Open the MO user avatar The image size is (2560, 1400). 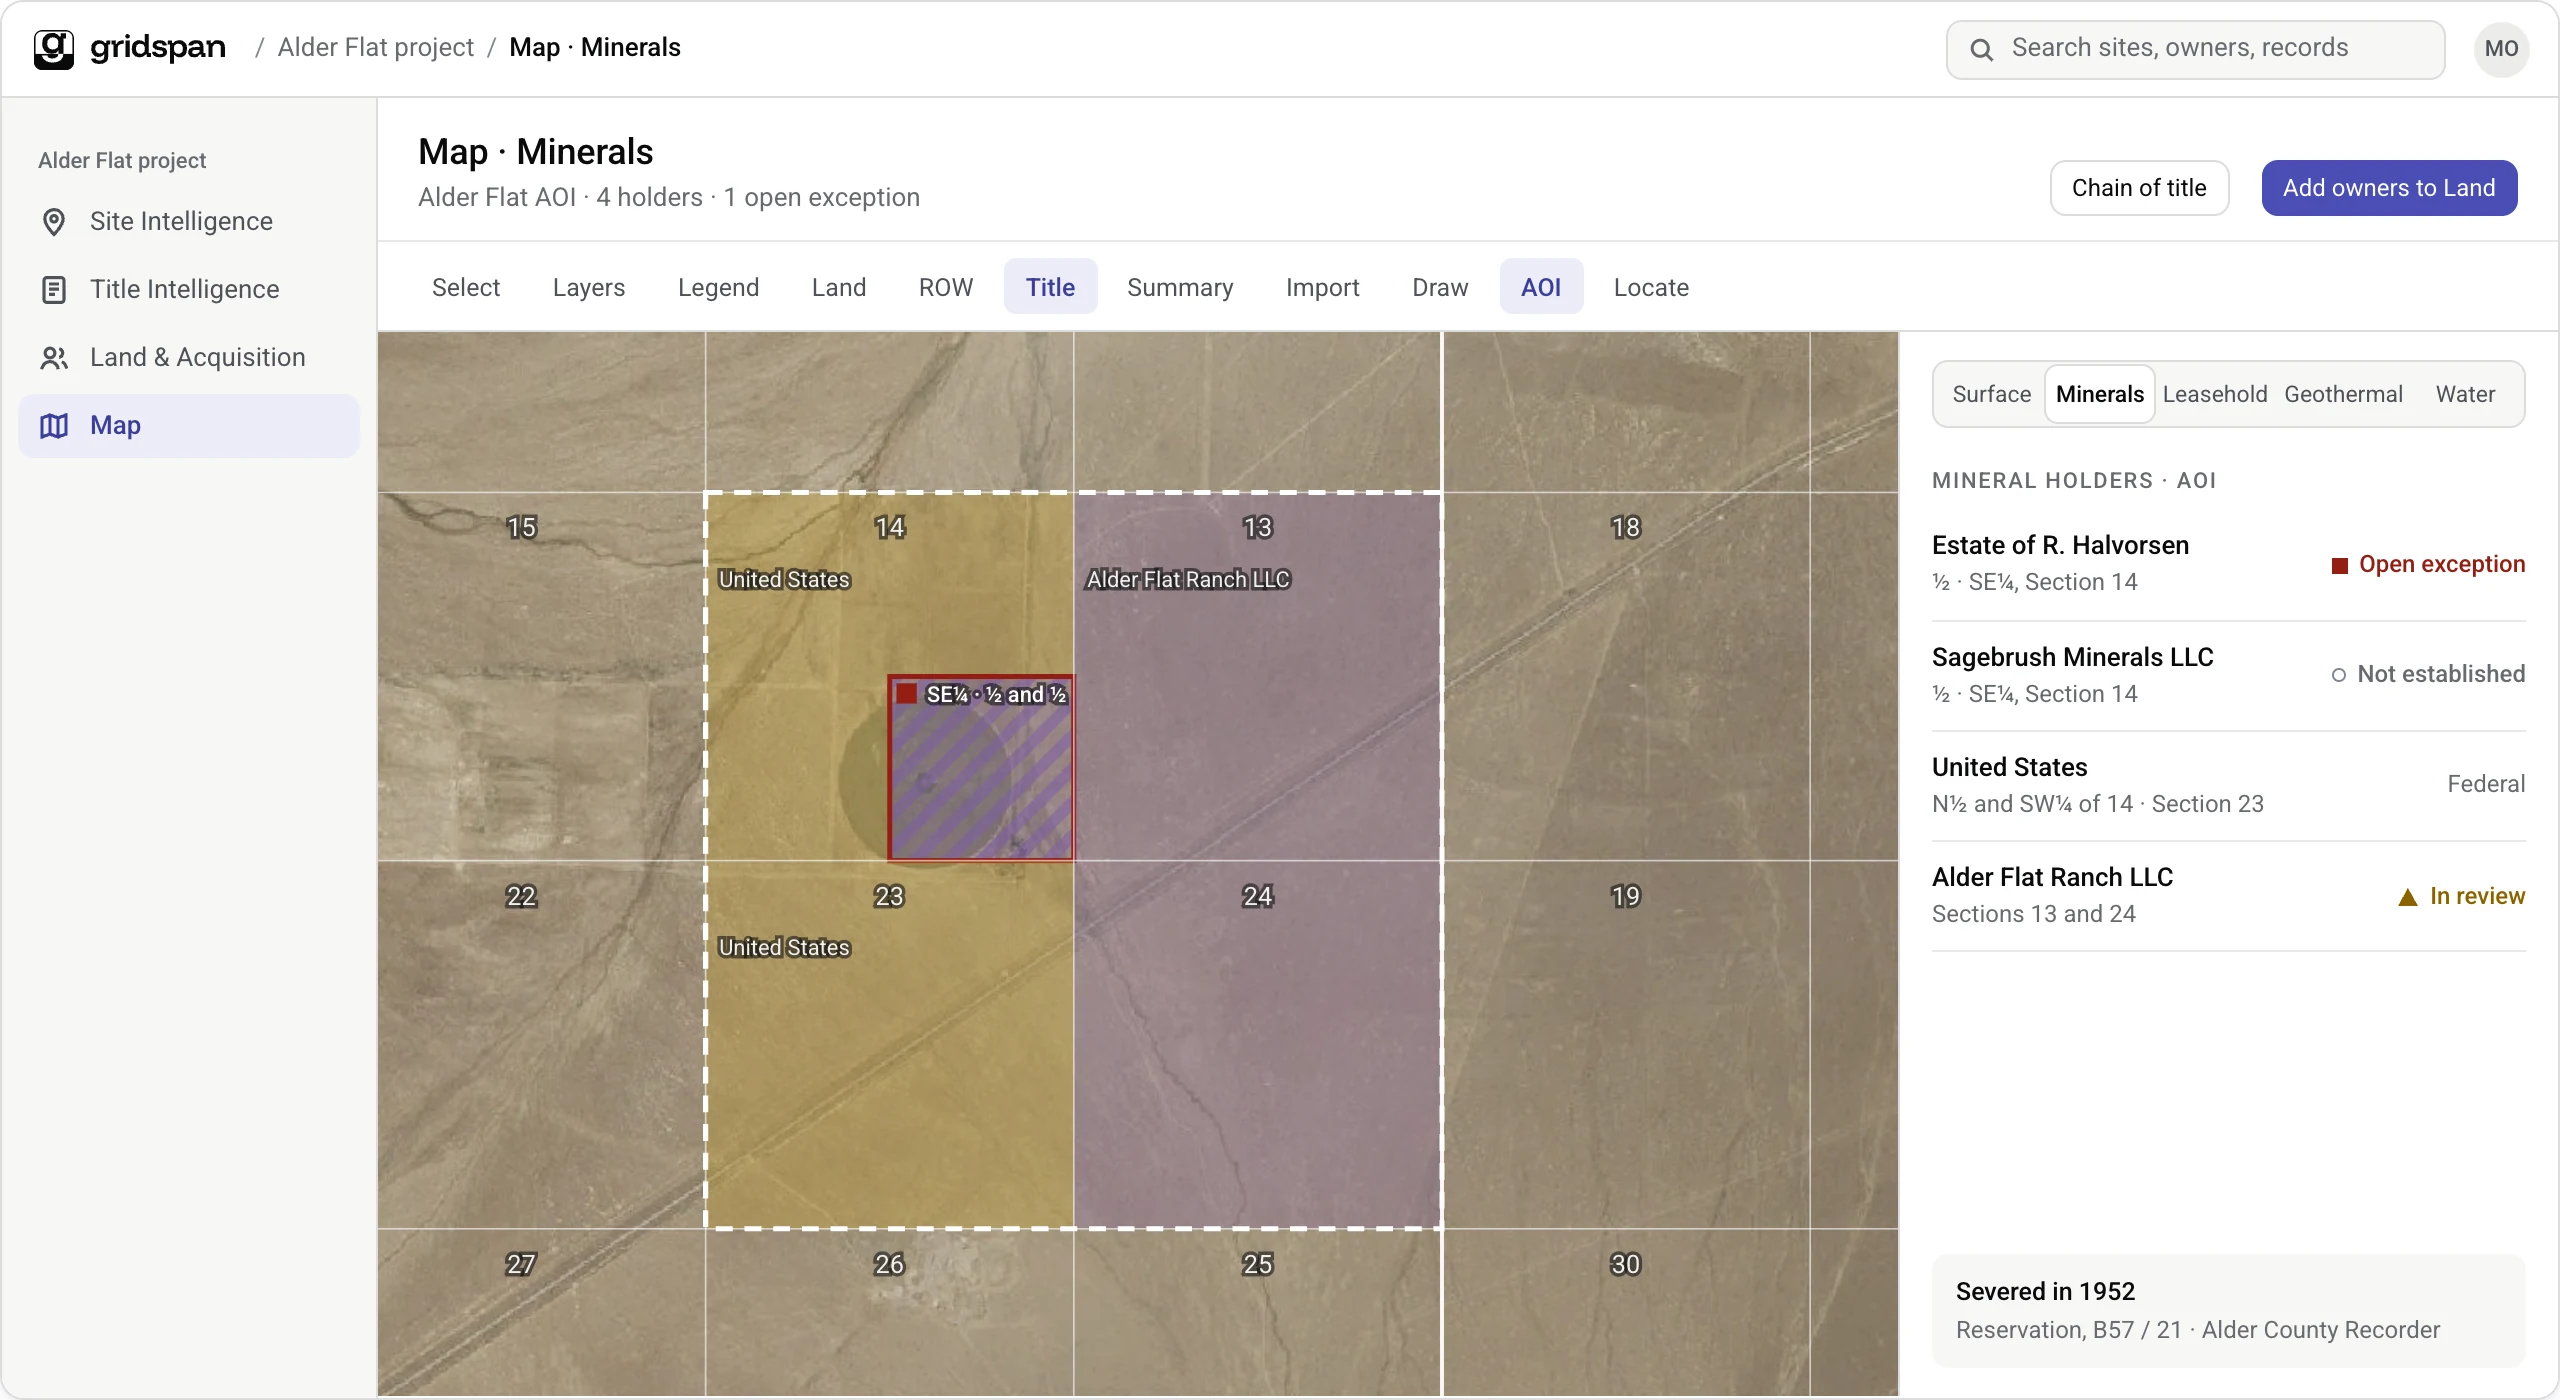pos(2501,49)
